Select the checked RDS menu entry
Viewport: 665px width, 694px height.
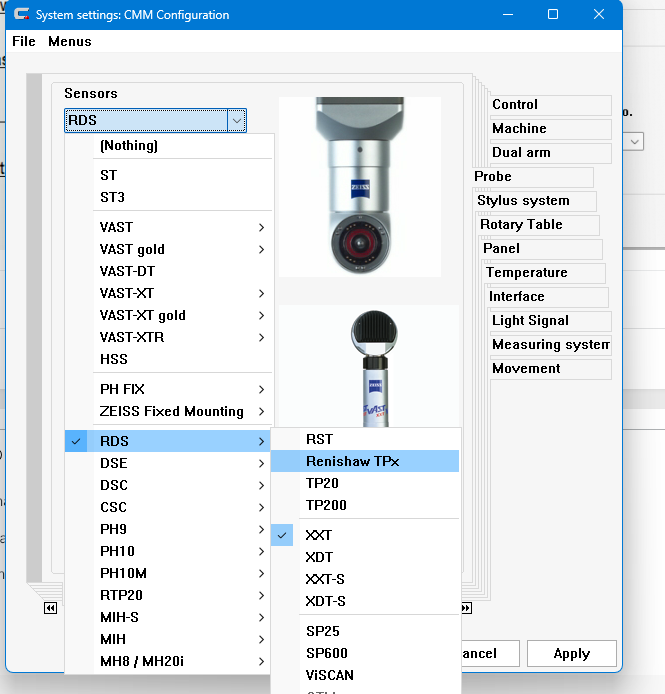tap(114, 441)
